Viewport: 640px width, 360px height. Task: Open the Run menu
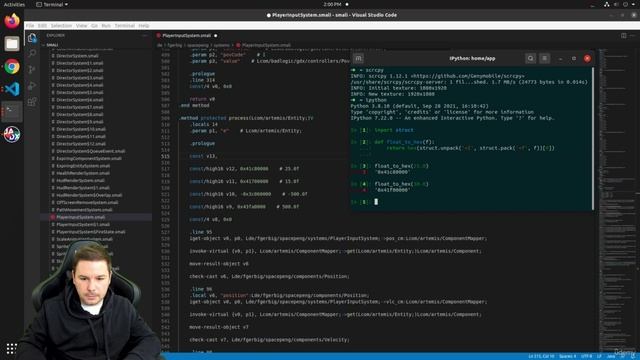coord(106,26)
